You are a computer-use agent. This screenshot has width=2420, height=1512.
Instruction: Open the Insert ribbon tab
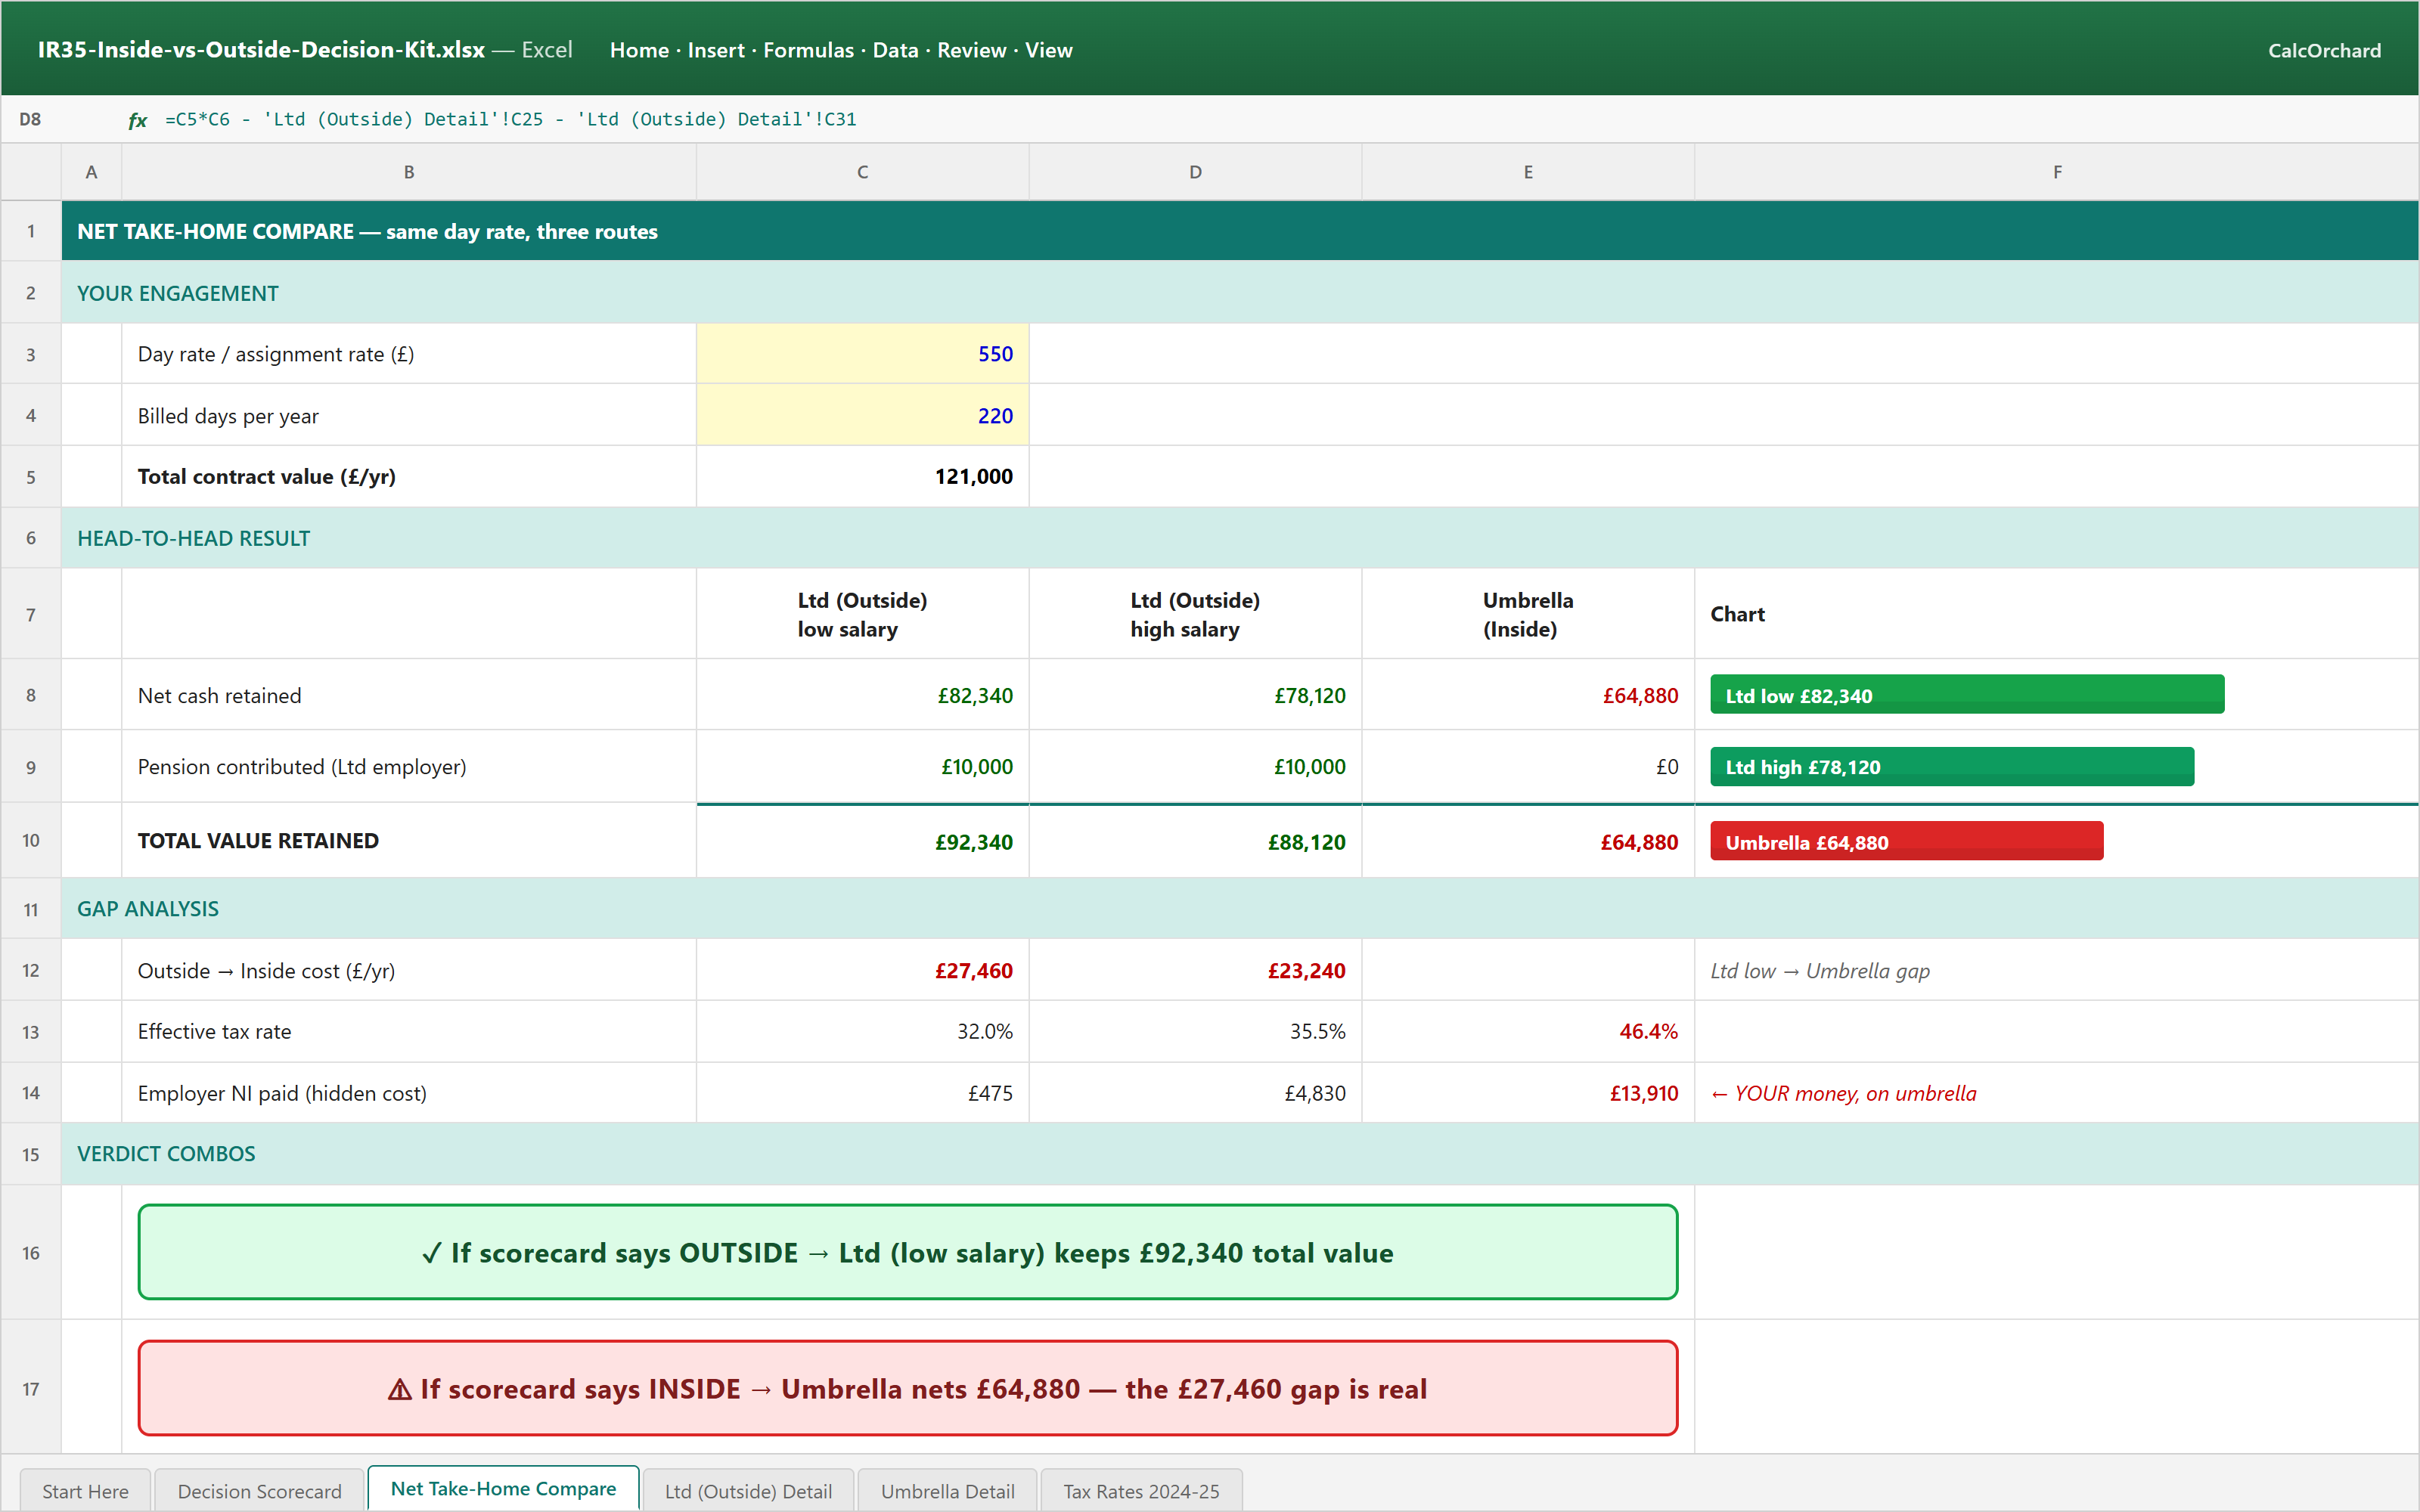(716, 50)
